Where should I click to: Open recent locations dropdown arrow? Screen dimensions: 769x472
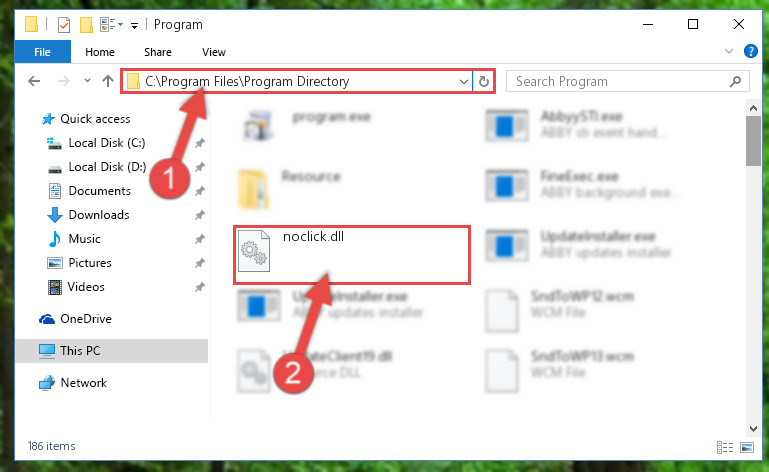(x=87, y=80)
